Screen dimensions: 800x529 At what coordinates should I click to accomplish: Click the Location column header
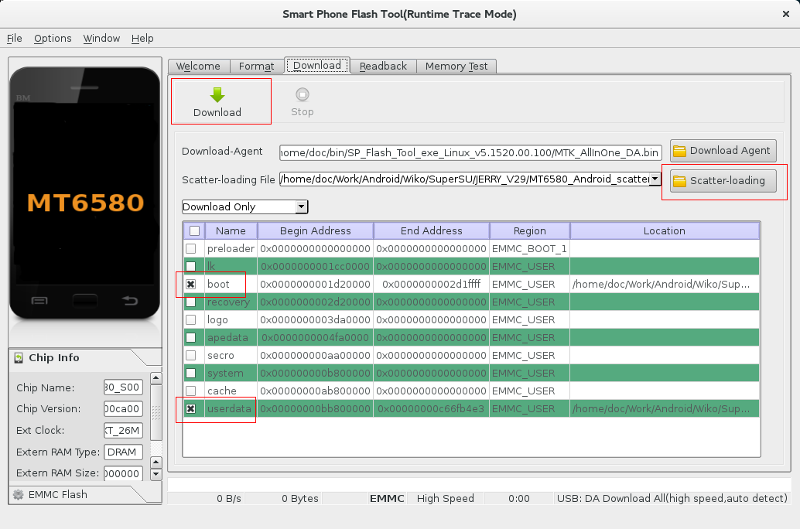(x=664, y=231)
